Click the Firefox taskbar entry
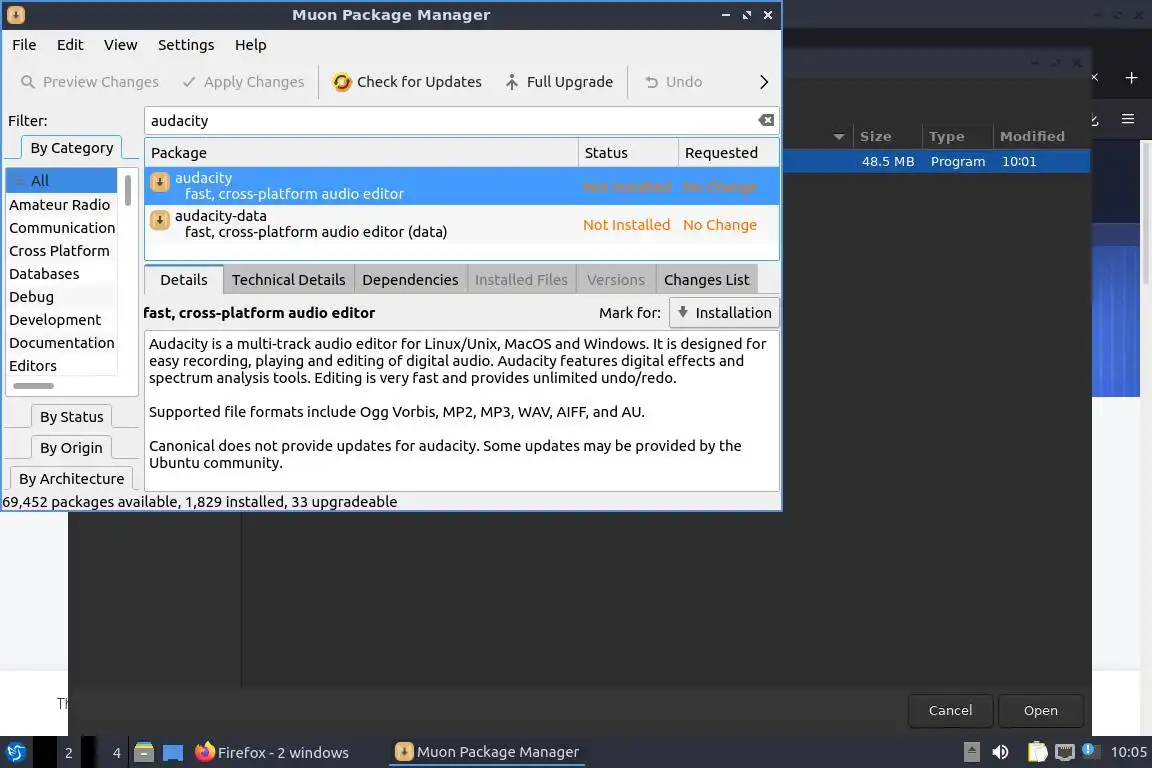 272,753
